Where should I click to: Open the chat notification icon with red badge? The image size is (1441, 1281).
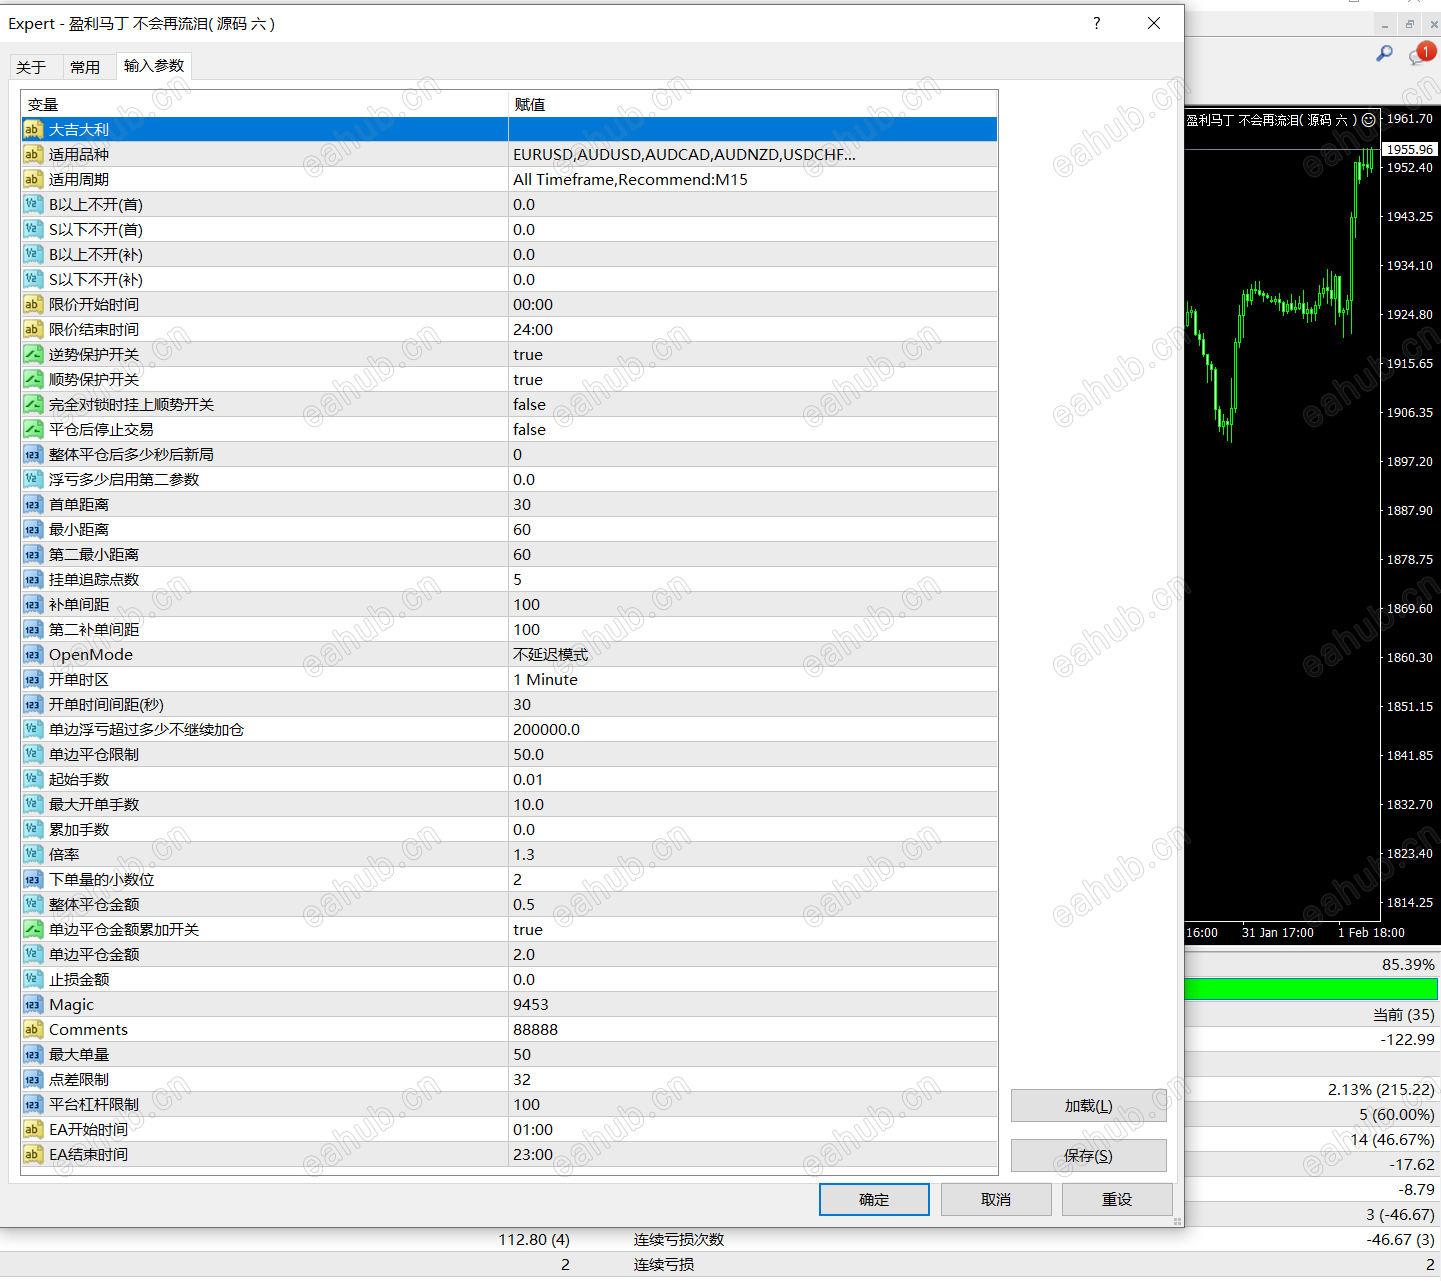click(1422, 53)
